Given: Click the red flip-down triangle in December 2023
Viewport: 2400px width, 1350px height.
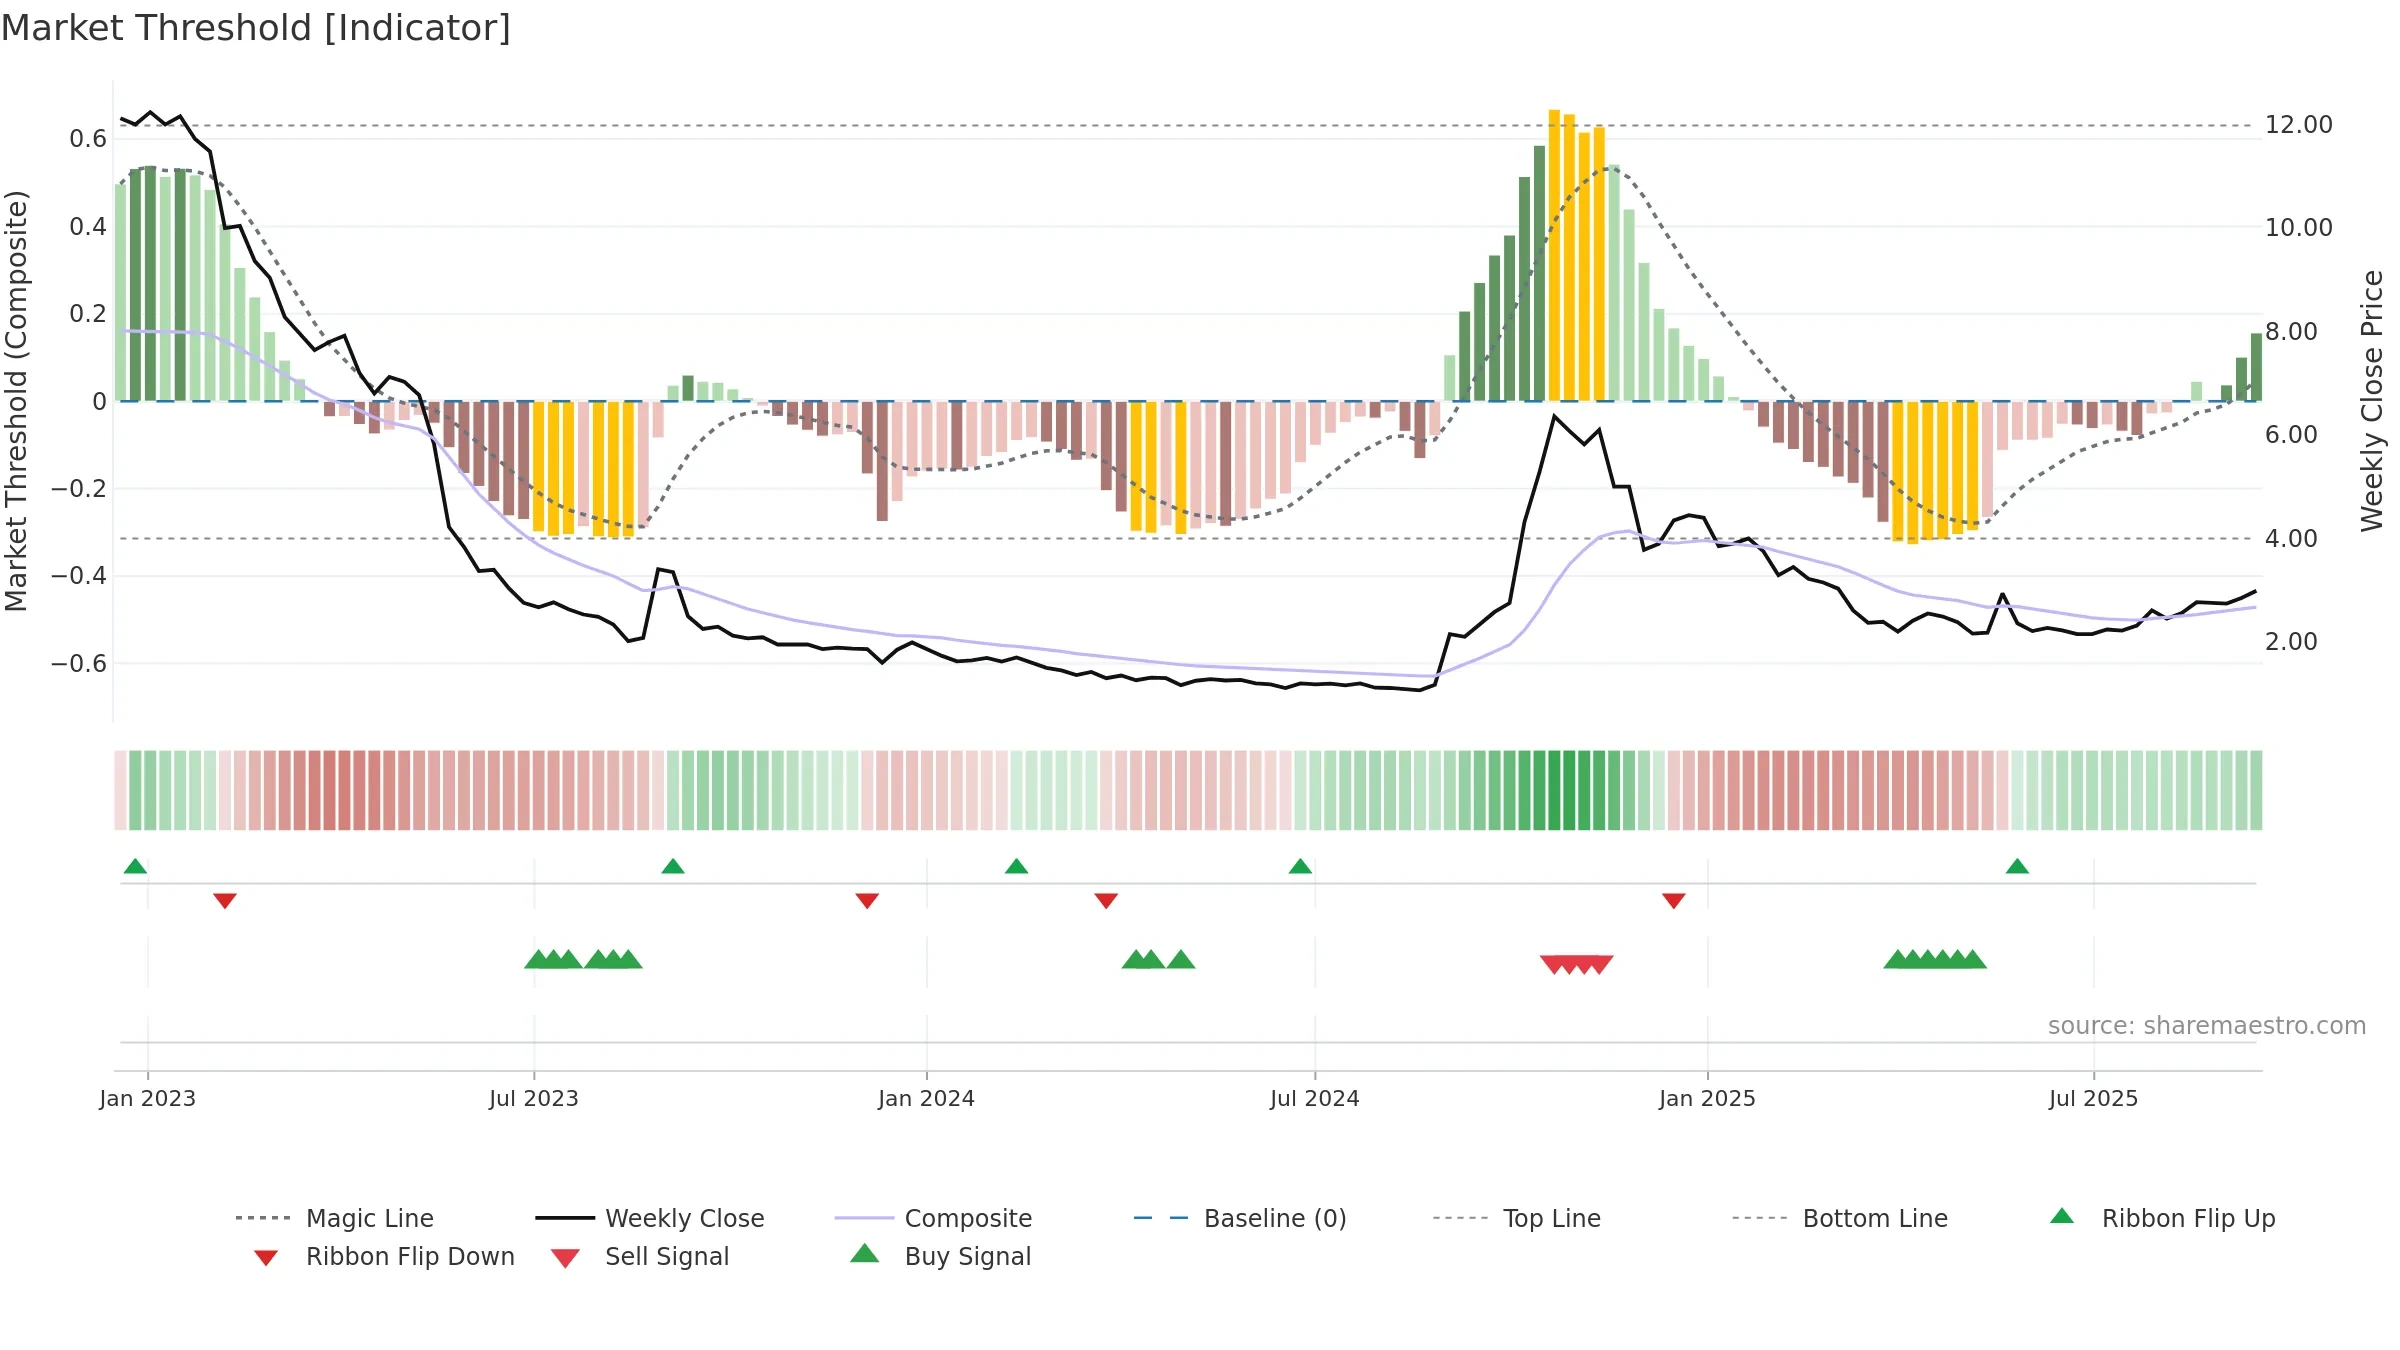Looking at the screenshot, I should pyautogui.click(x=867, y=901).
